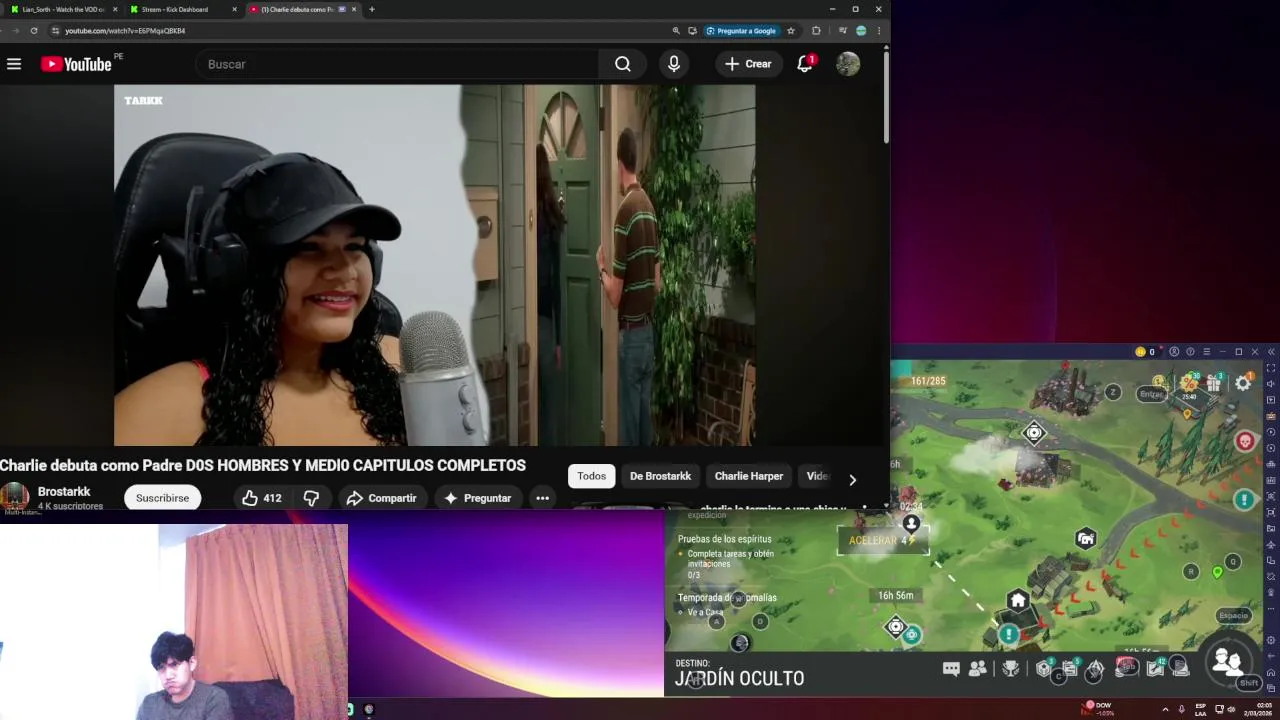Image resolution: width=1280 pixels, height=720 pixels.
Task: Open the co-op players round button
Action: (x=1228, y=661)
